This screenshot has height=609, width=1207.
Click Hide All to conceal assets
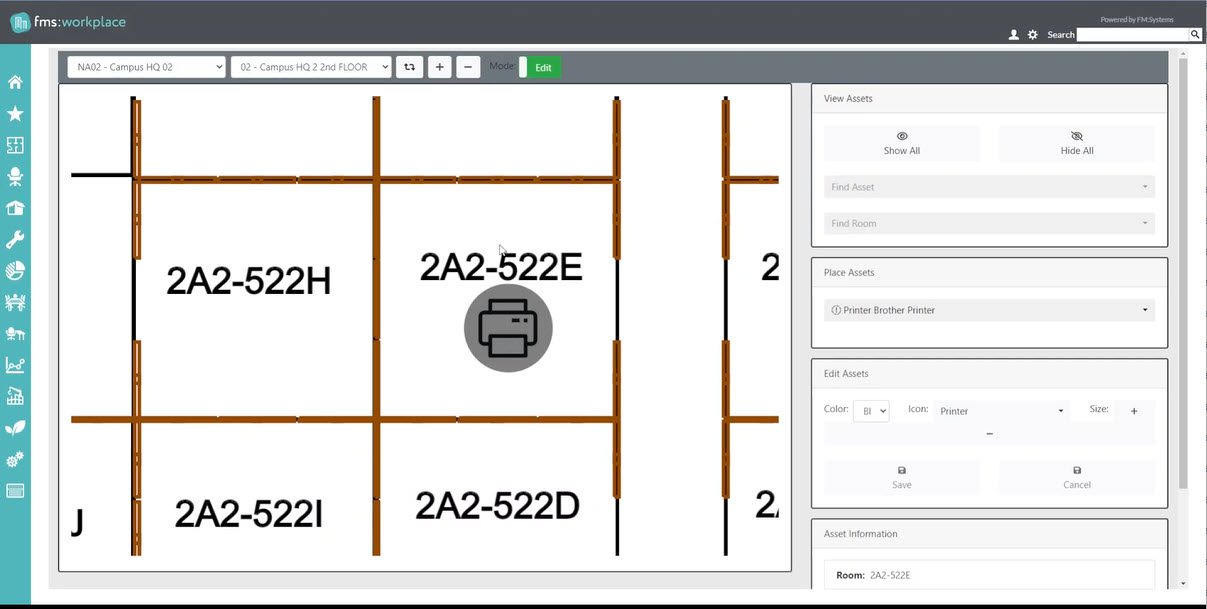(x=1076, y=143)
